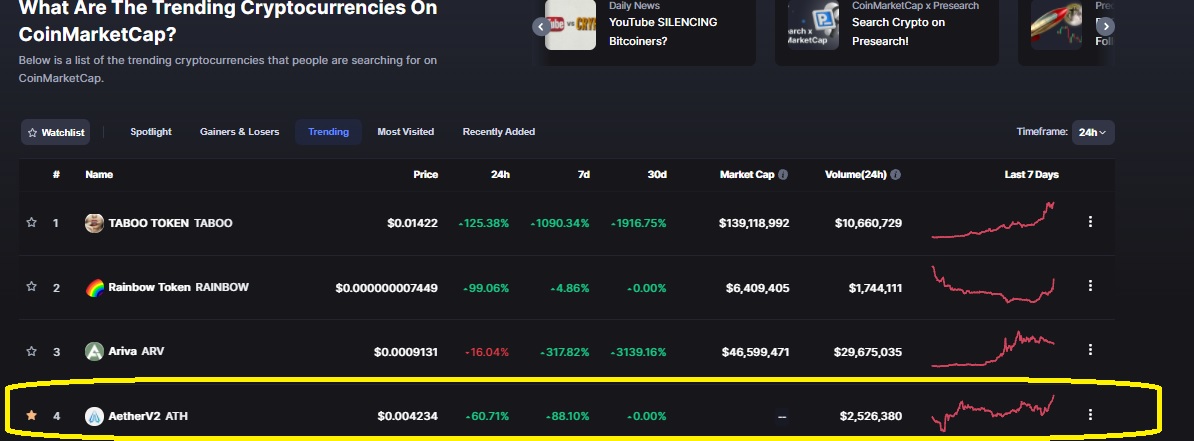The image size is (1194, 441).
Task: Click the AetherV2 logo icon
Action: pos(94,416)
